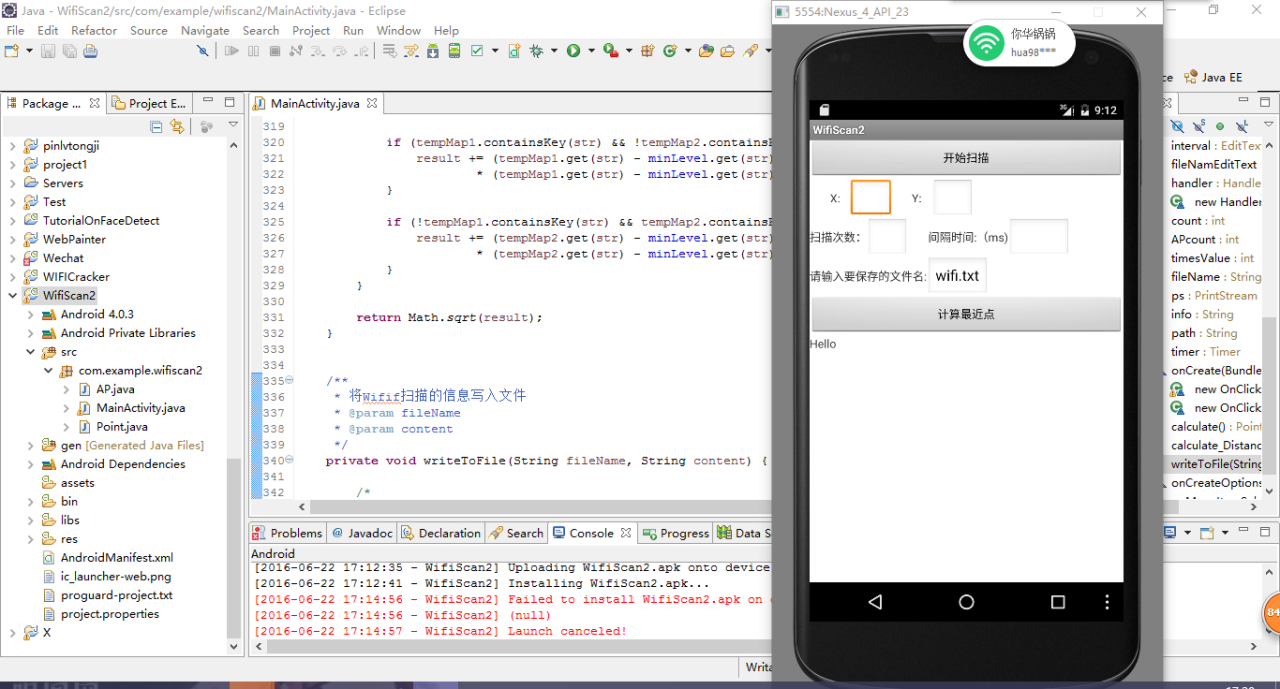Expand the pinlvtongji project
1280x689 pixels.
12,145
